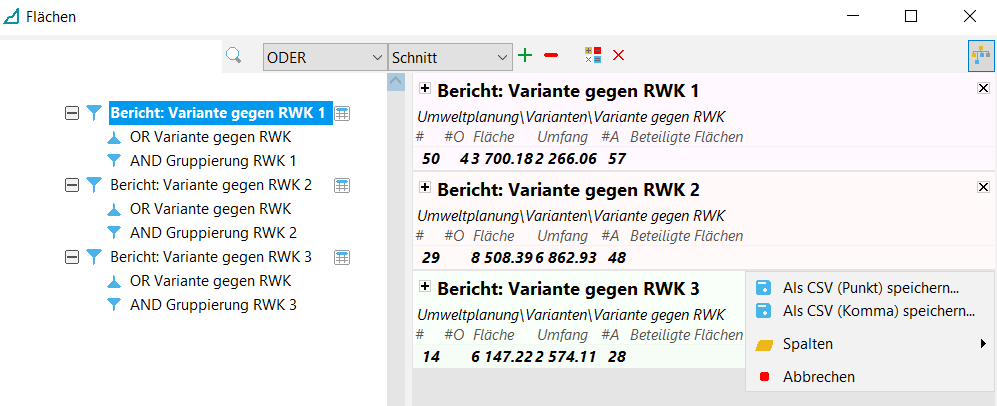Choose Als CSV (Komma) speichern
Viewport: 997px width, 406px height.
878,311
